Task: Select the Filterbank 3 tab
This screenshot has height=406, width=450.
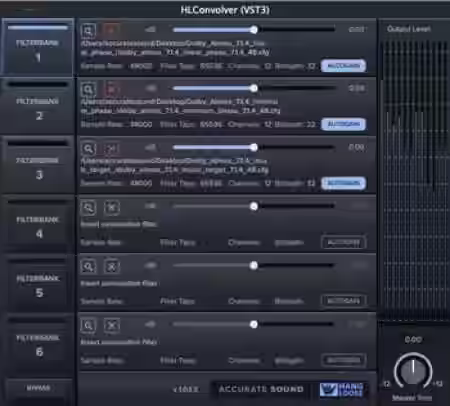Action: coord(38,165)
